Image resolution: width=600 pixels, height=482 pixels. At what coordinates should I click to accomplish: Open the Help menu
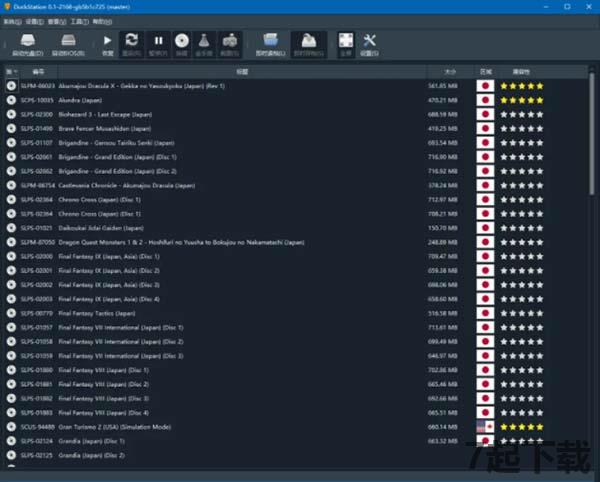(x=102, y=22)
